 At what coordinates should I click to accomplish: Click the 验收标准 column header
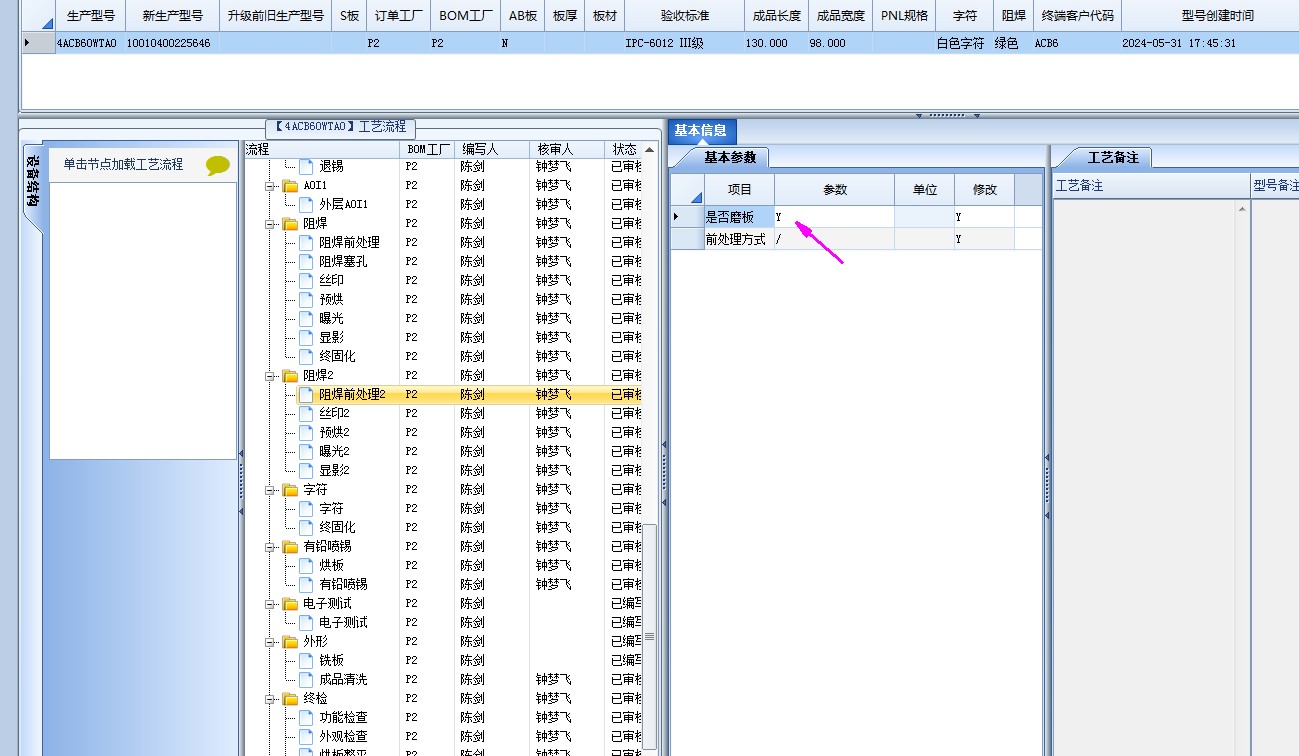point(685,16)
